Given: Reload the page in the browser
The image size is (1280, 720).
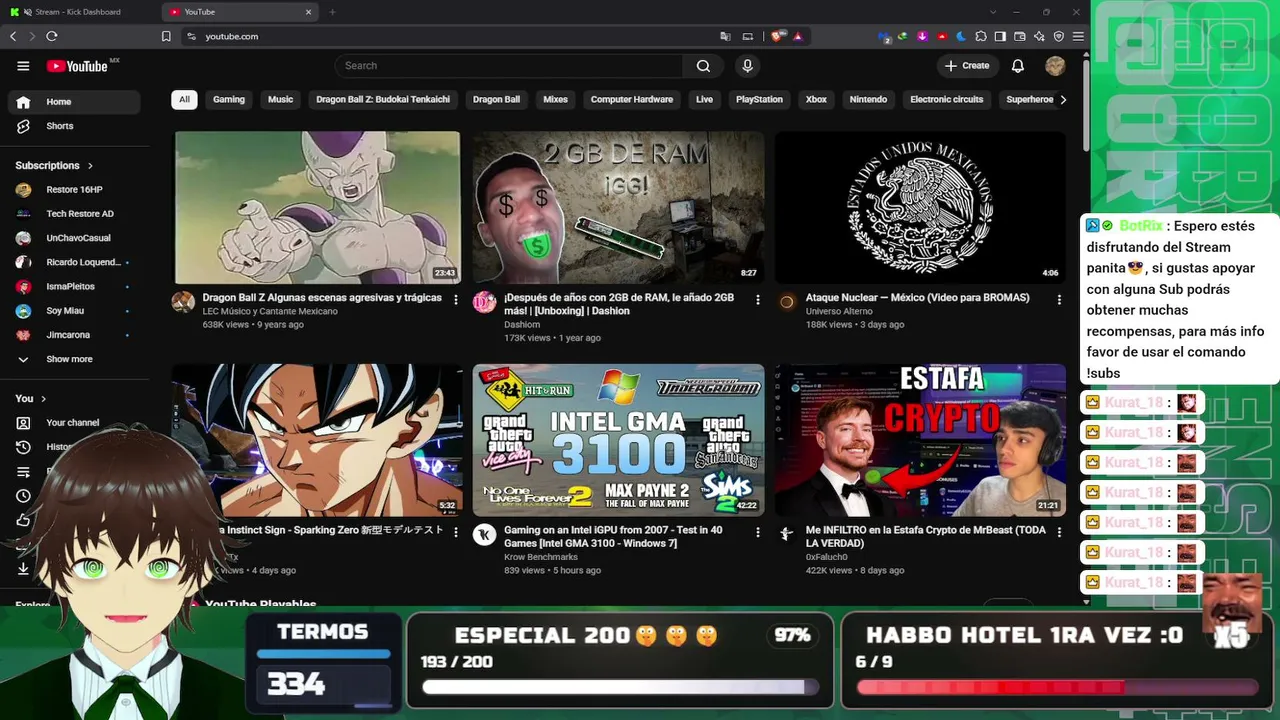Looking at the screenshot, I should coord(52,36).
